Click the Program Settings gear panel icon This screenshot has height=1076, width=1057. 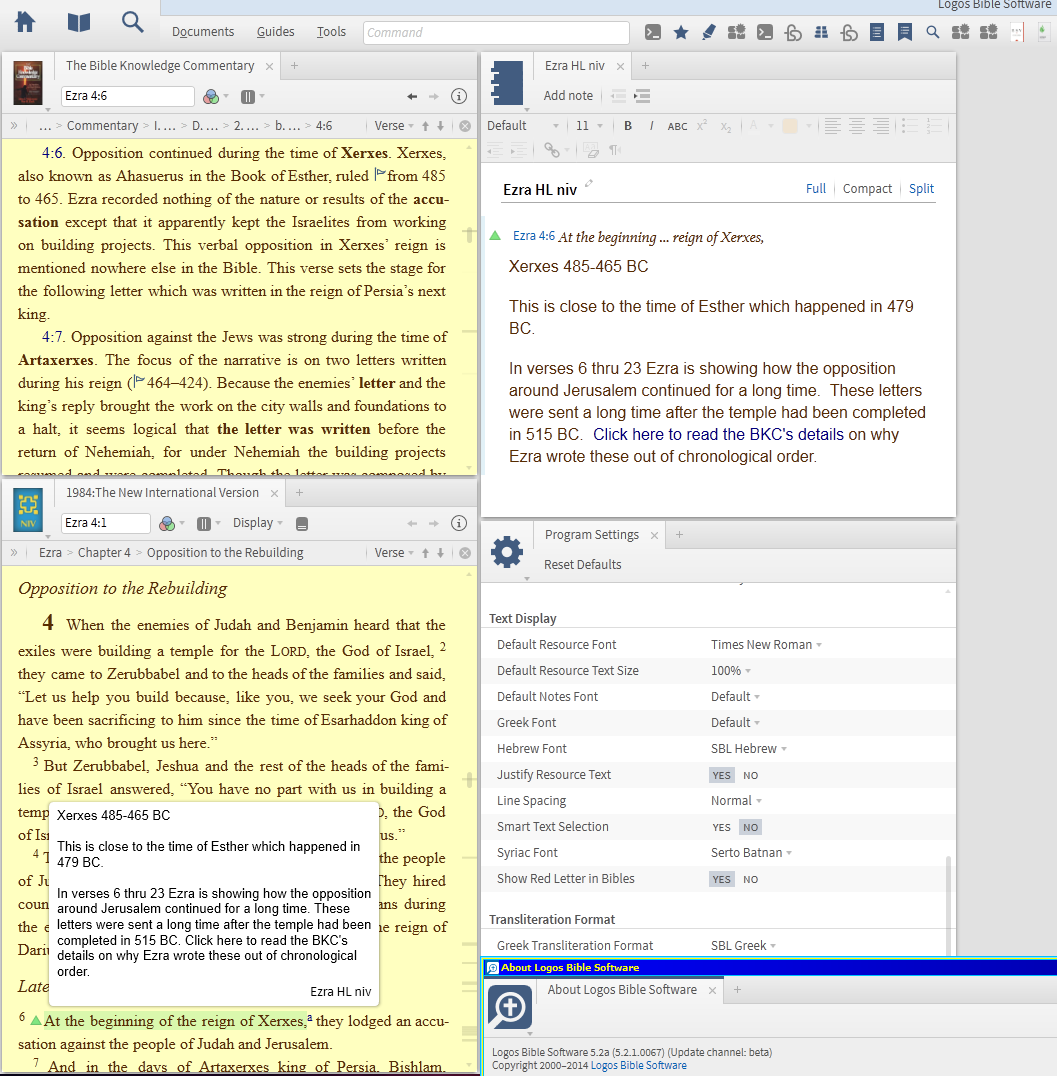pyautogui.click(x=507, y=552)
